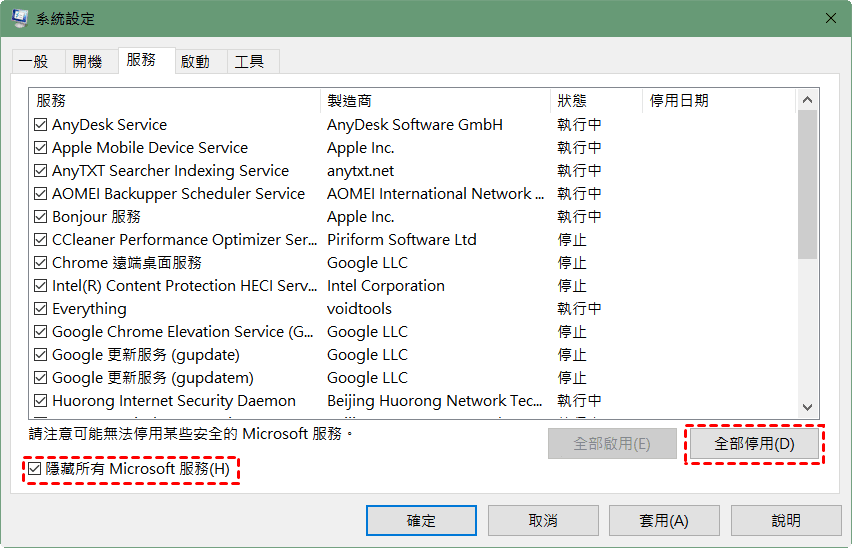Close the 系統設定 window
This screenshot has width=852, height=548.
coord(831,18)
